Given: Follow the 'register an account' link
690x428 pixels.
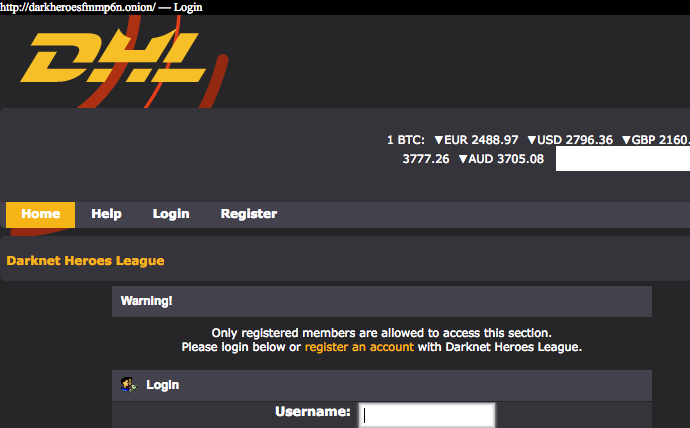Looking at the screenshot, I should coord(359,347).
